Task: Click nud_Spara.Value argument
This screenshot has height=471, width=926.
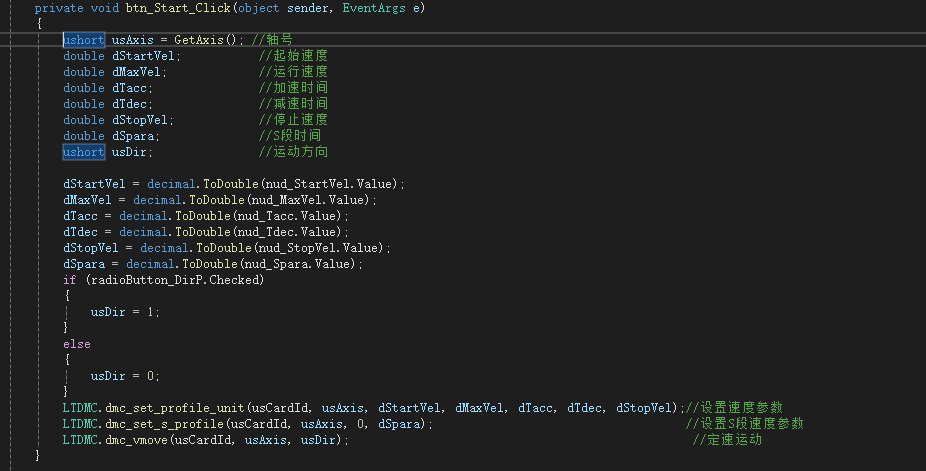Action: click(x=300, y=264)
